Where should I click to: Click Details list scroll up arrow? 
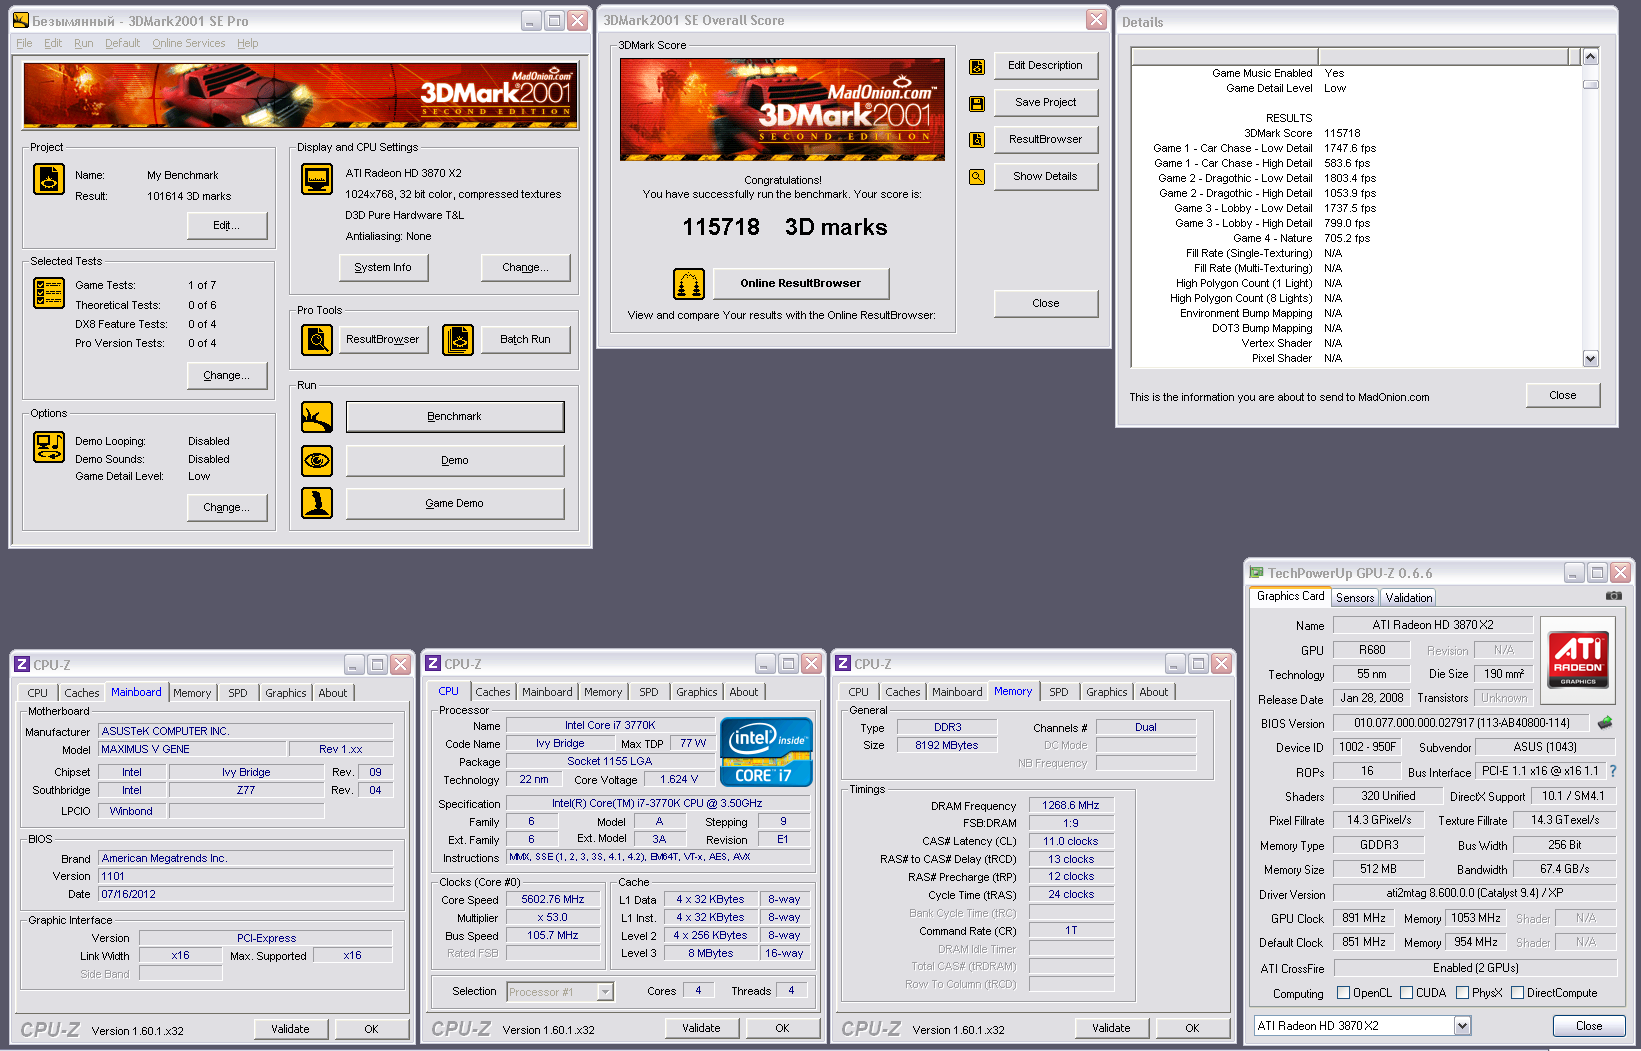[1591, 57]
